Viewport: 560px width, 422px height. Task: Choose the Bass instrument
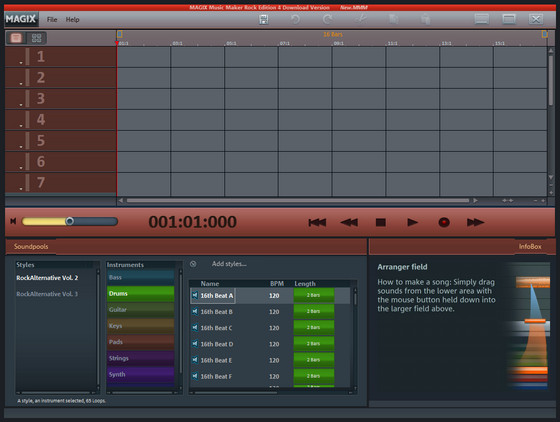[x=140, y=277]
